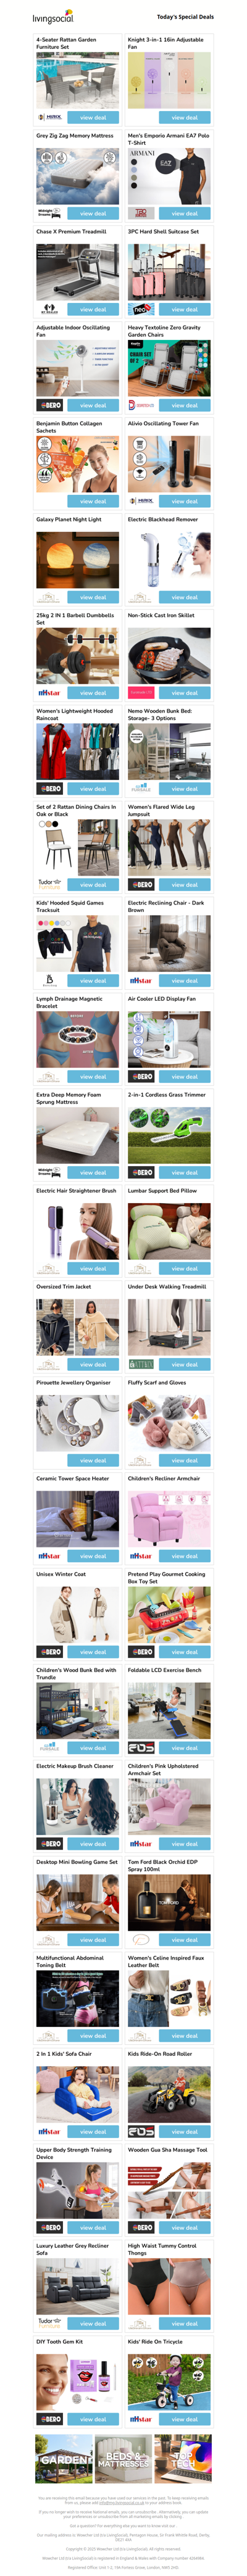Click the livingsocial logo at the top
Image resolution: width=247 pixels, height=2576 pixels.
pyautogui.click(x=53, y=17)
